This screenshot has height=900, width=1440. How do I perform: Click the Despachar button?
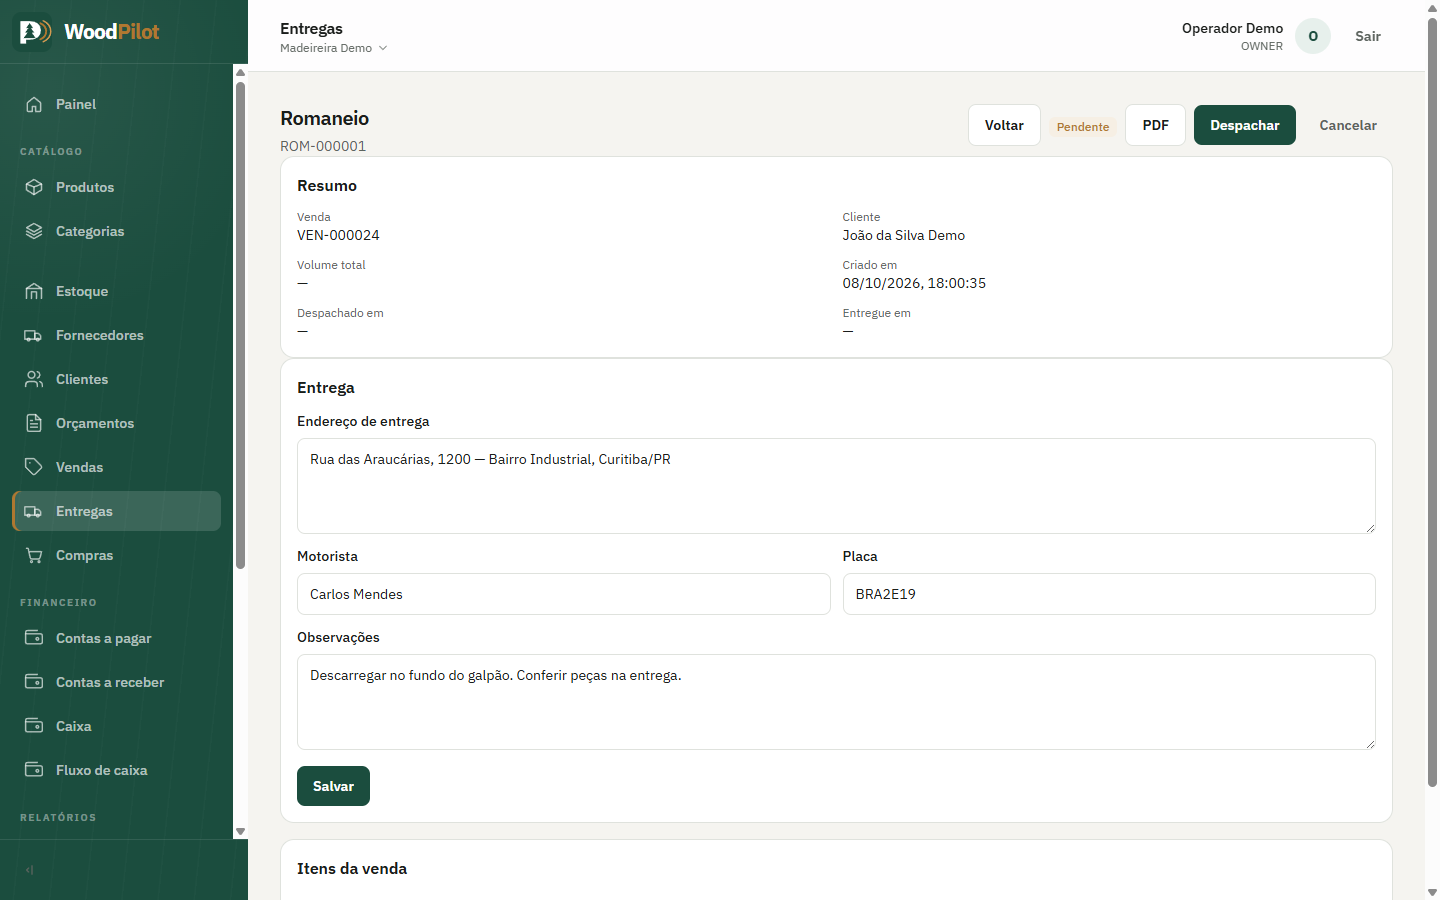pos(1245,125)
